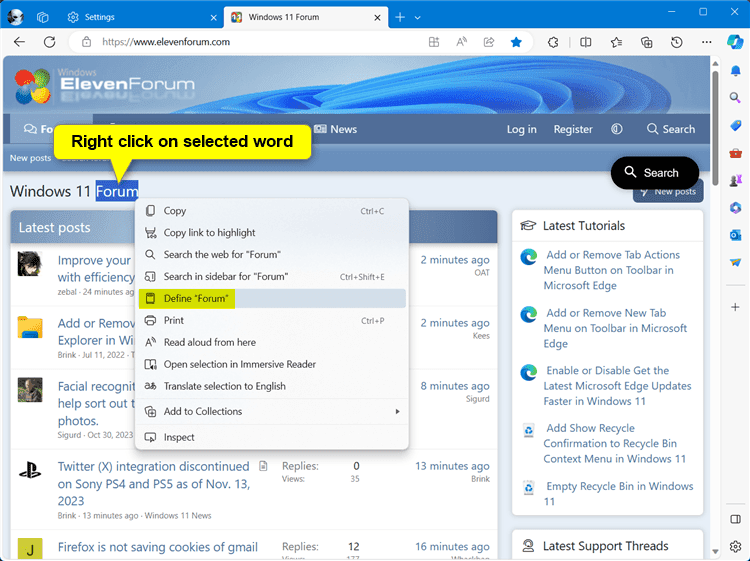
Task: Open the History clock icon
Action: click(x=676, y=42)
